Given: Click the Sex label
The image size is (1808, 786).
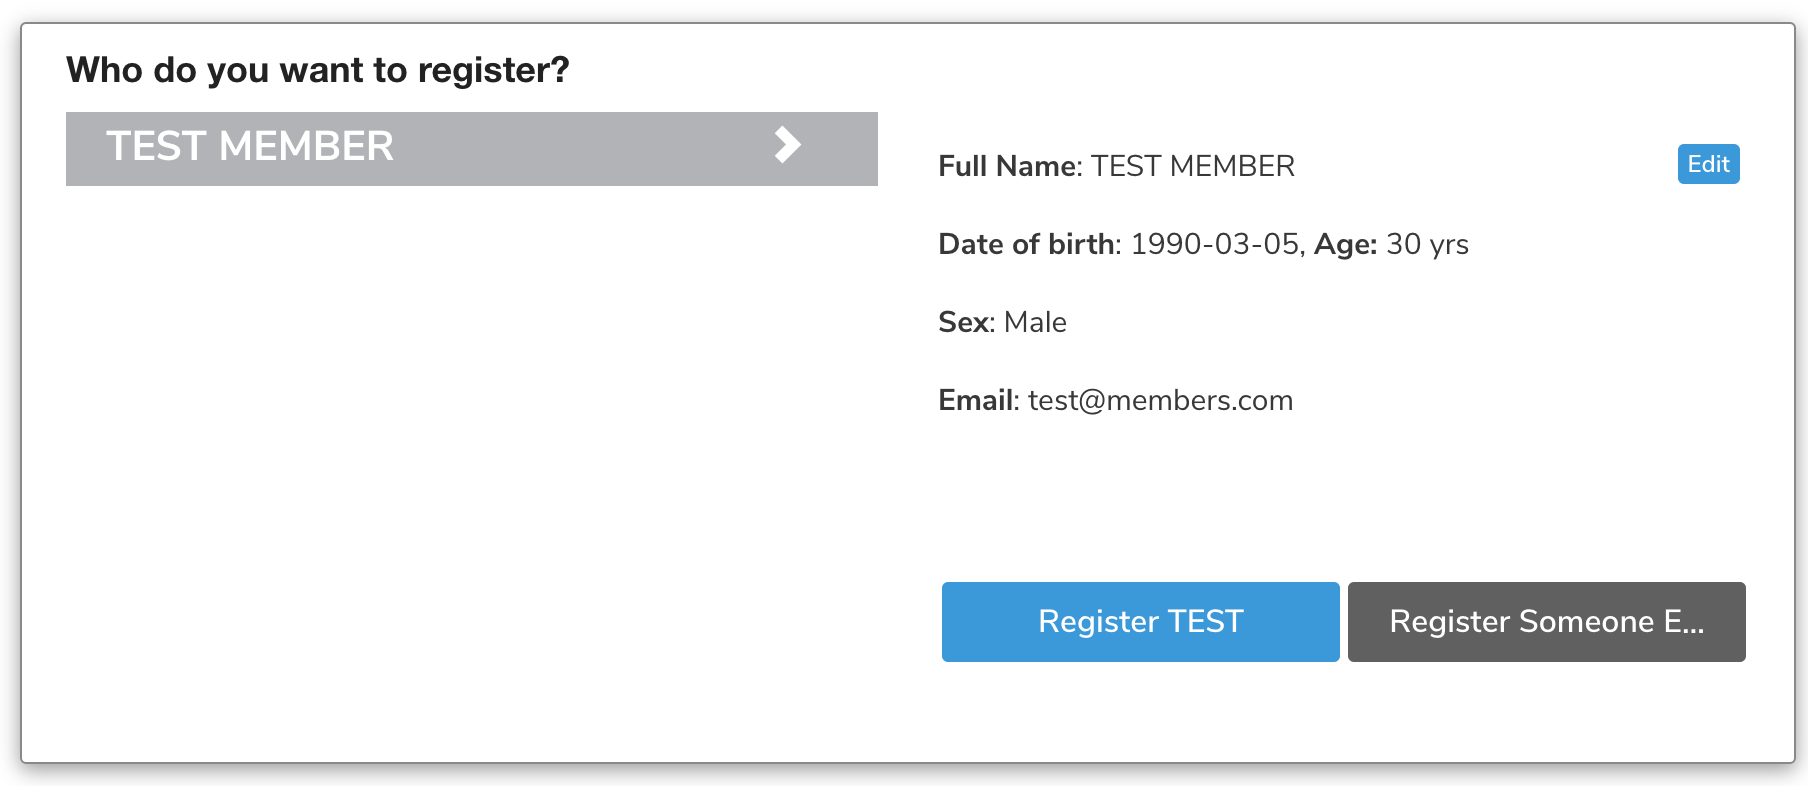Looking at the screenshot, I should [964, 322].
